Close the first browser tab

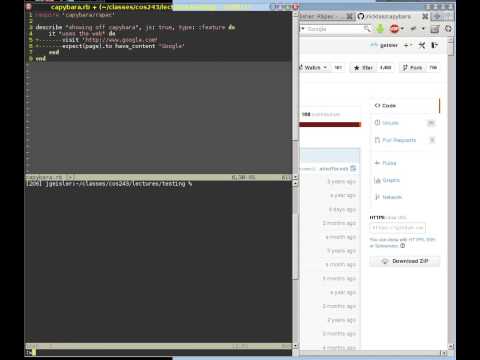349,16
